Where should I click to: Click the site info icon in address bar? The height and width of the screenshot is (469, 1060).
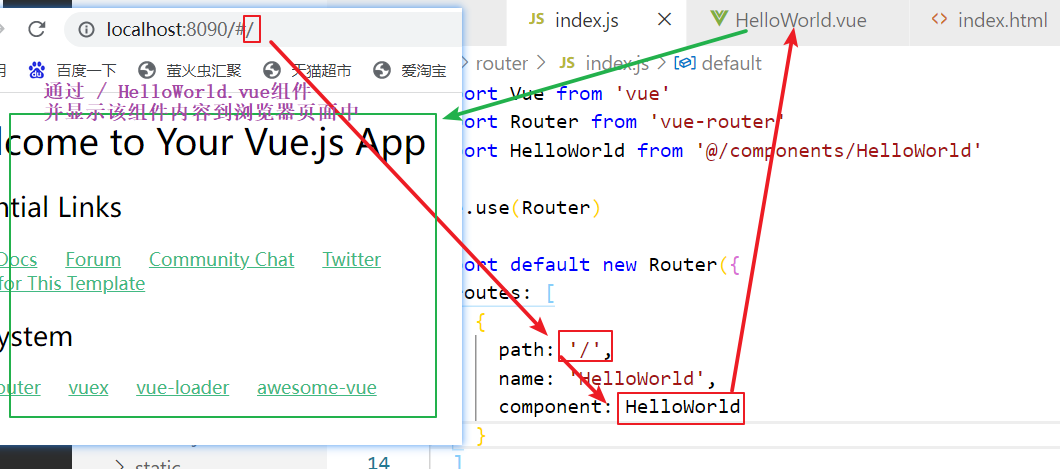[86, 30]
